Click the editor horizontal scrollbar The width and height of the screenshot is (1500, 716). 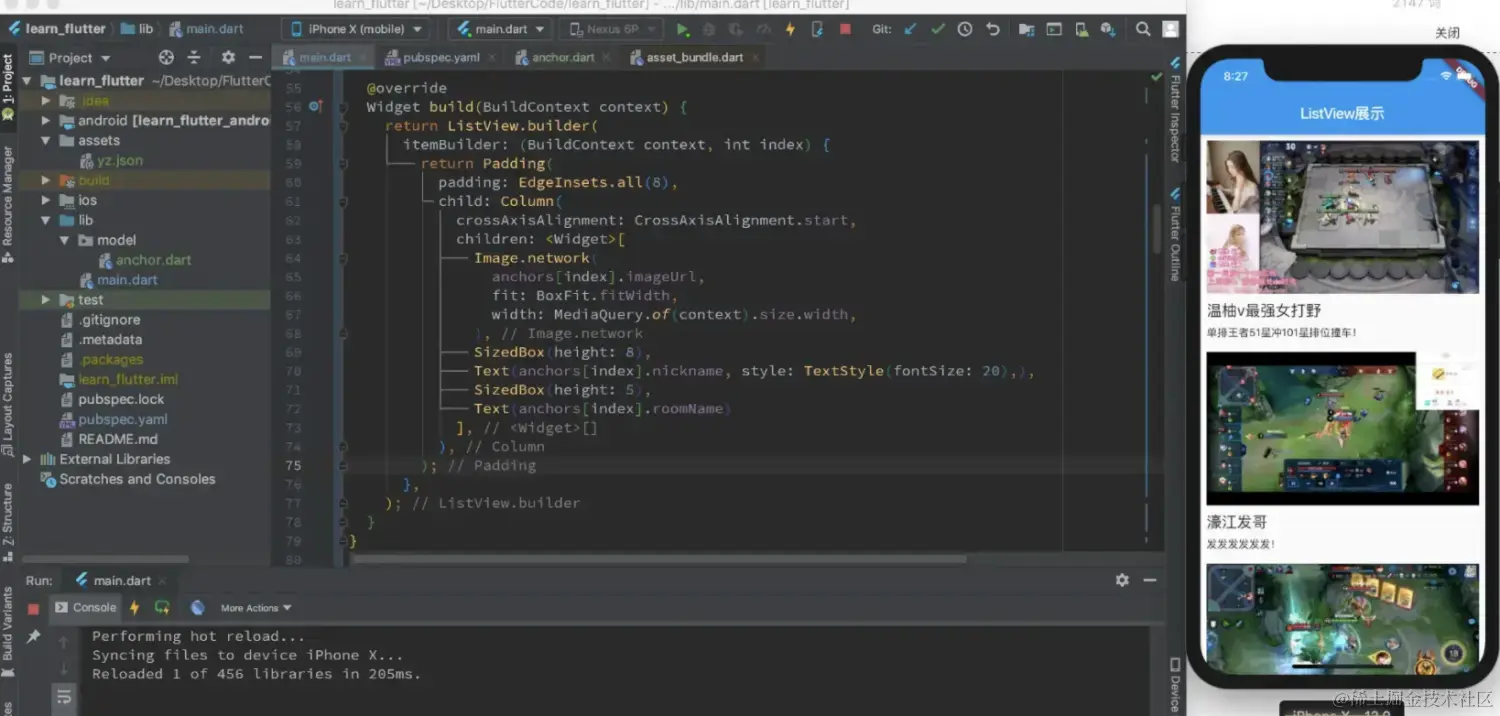[x=658, y=559]
